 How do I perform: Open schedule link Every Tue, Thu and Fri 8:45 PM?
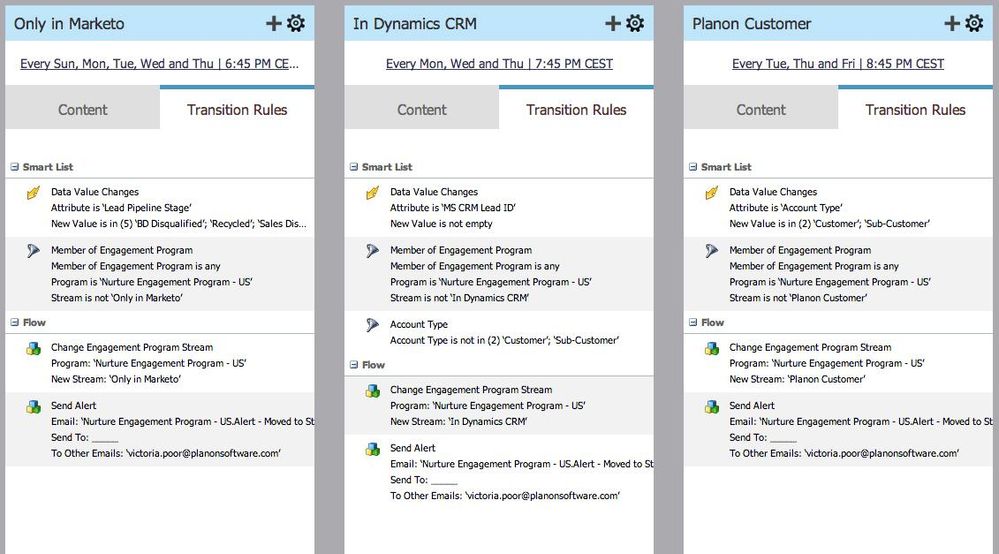[838, 64]
